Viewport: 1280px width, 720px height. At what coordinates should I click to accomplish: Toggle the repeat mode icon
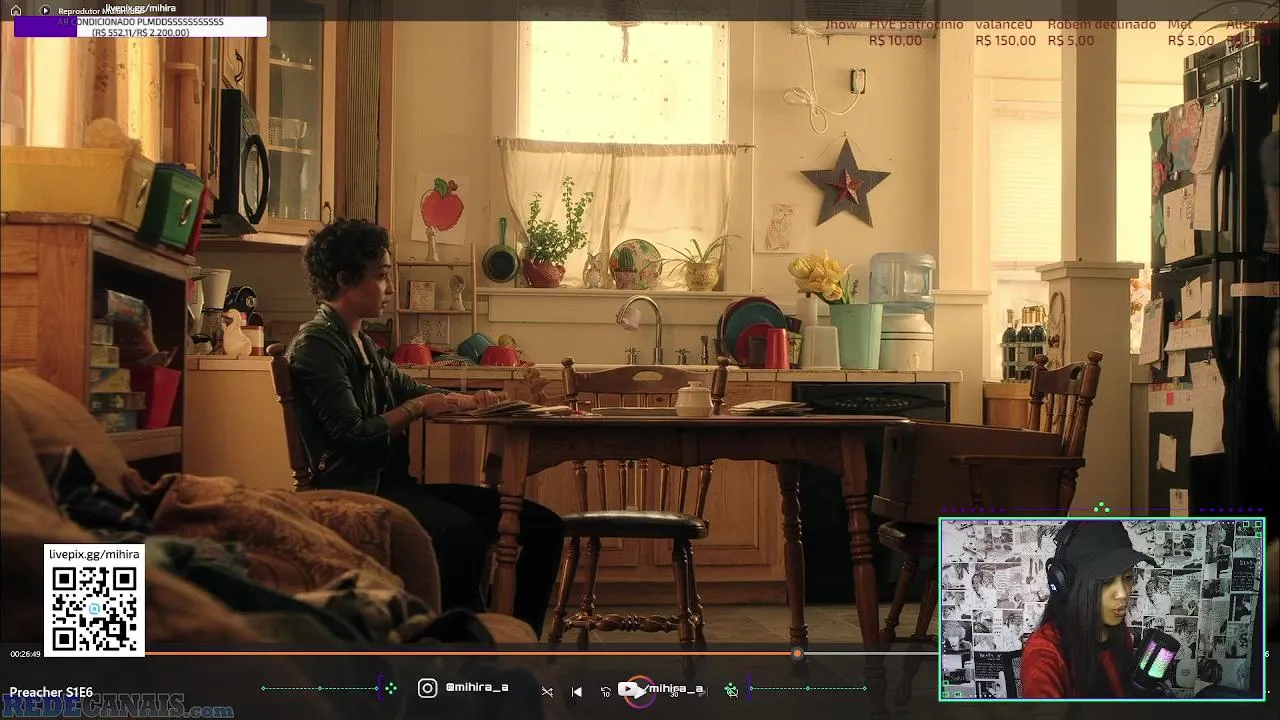[733, 691]
